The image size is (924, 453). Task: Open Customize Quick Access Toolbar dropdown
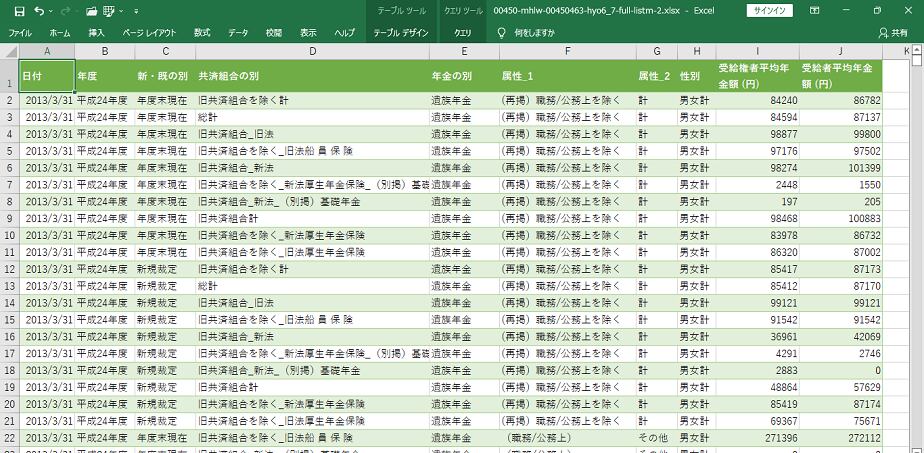click(136, 11)
